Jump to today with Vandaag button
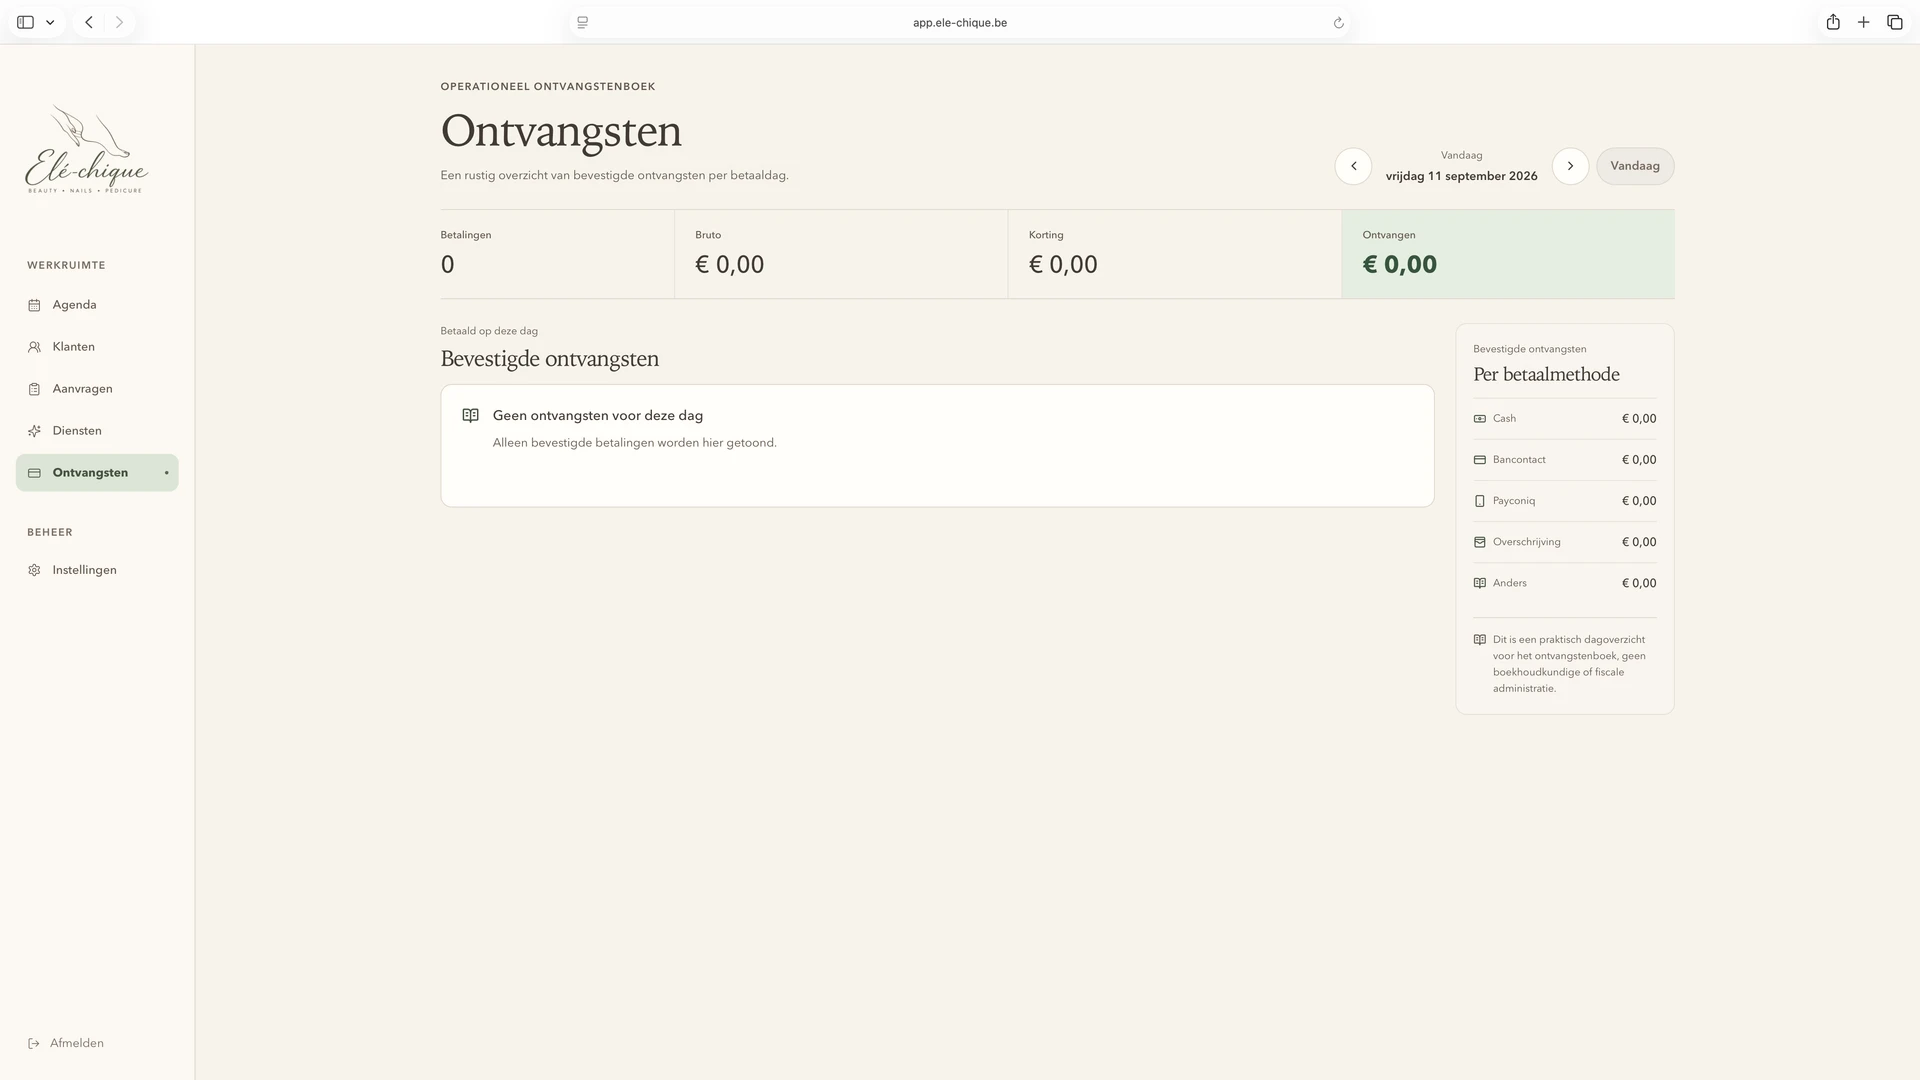Screen dimensions: 1920x1080 (x=1635, y=166)
